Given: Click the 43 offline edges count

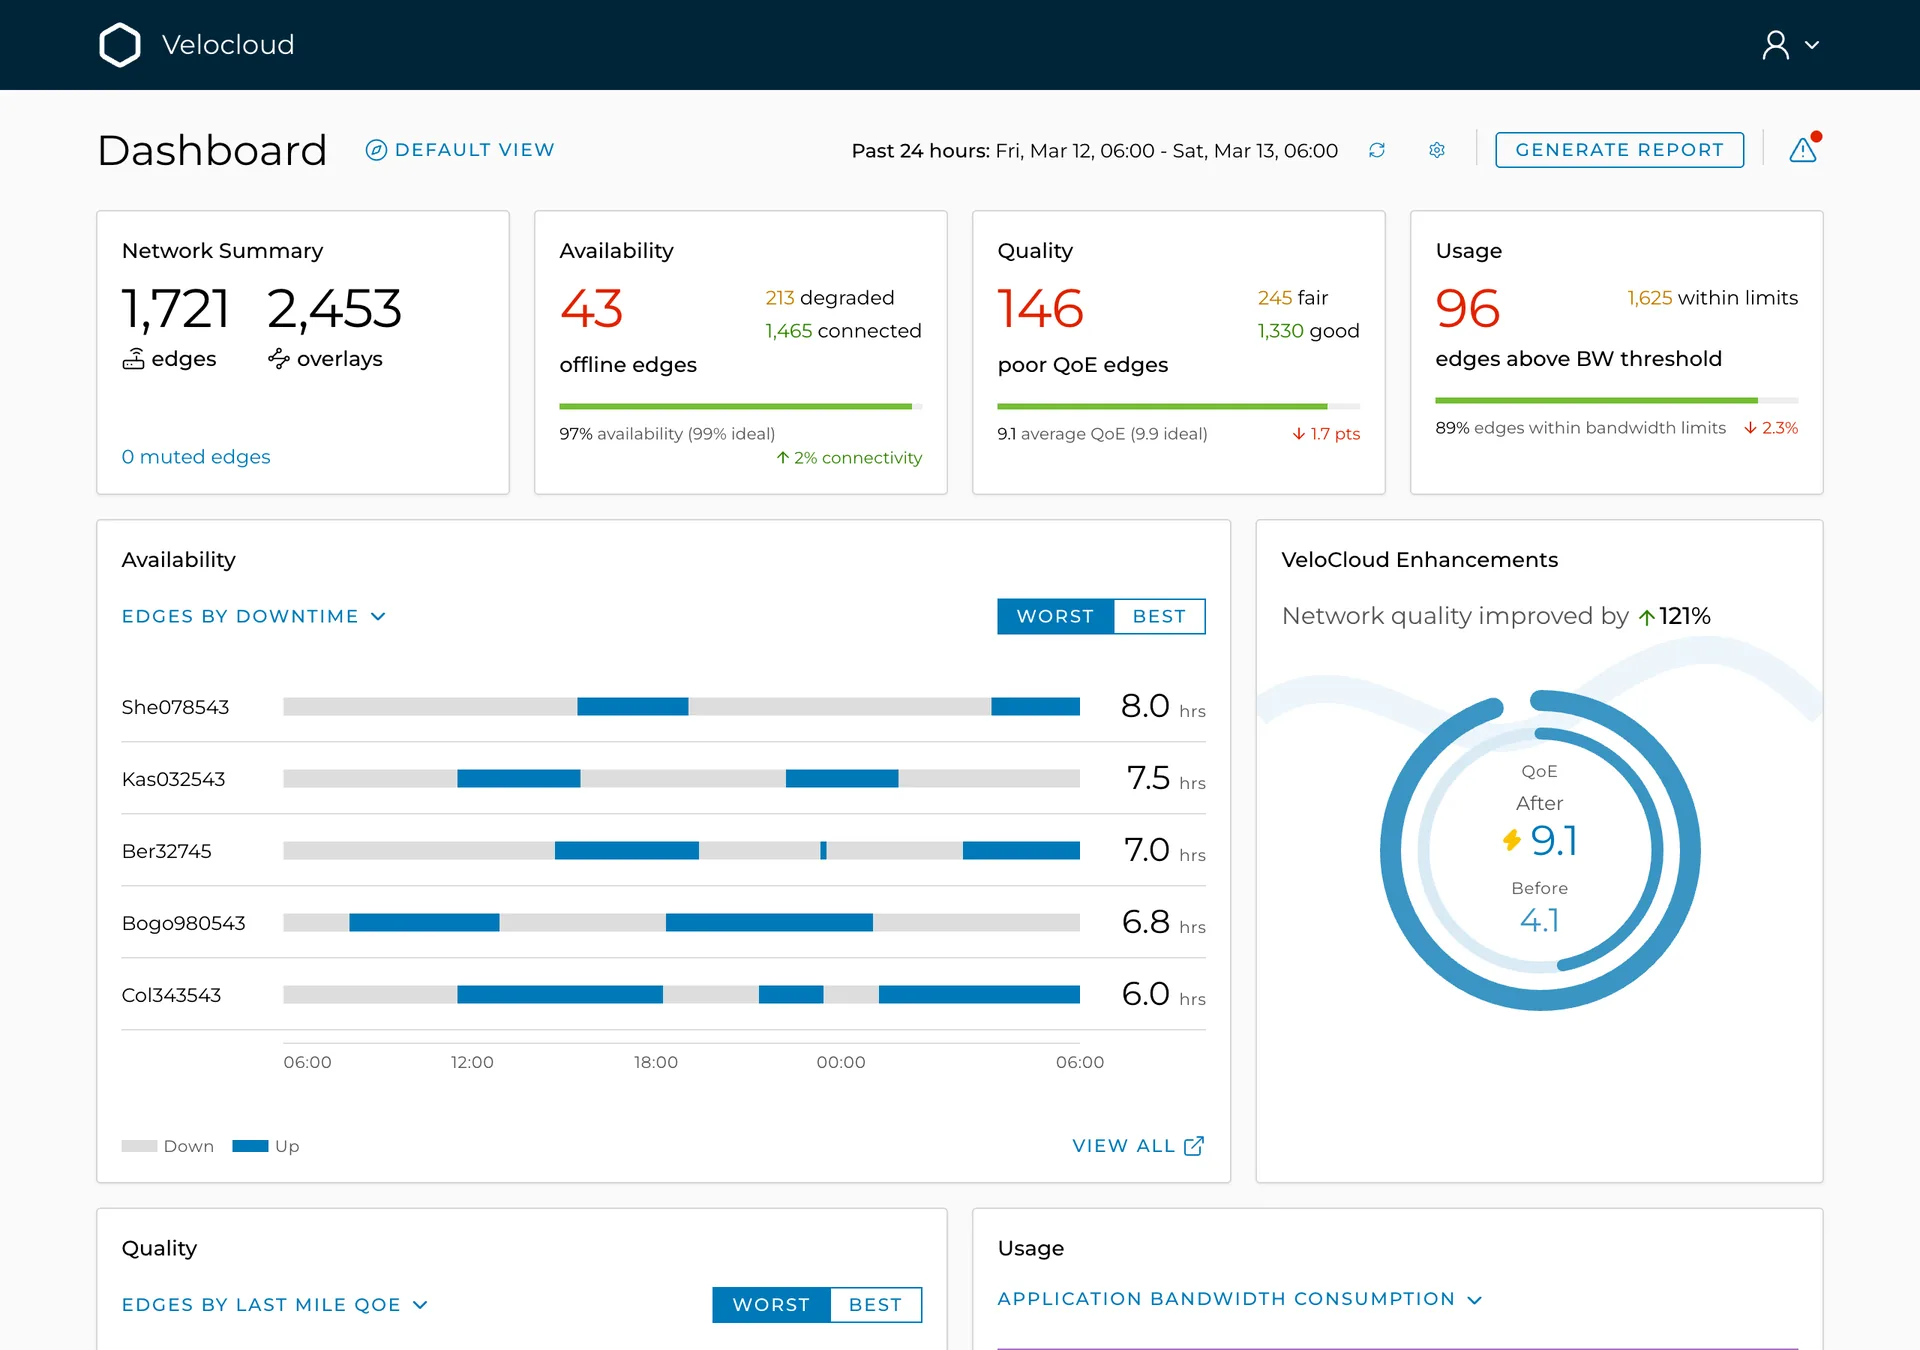Looking at the screenshot, I should pos(591,308).
